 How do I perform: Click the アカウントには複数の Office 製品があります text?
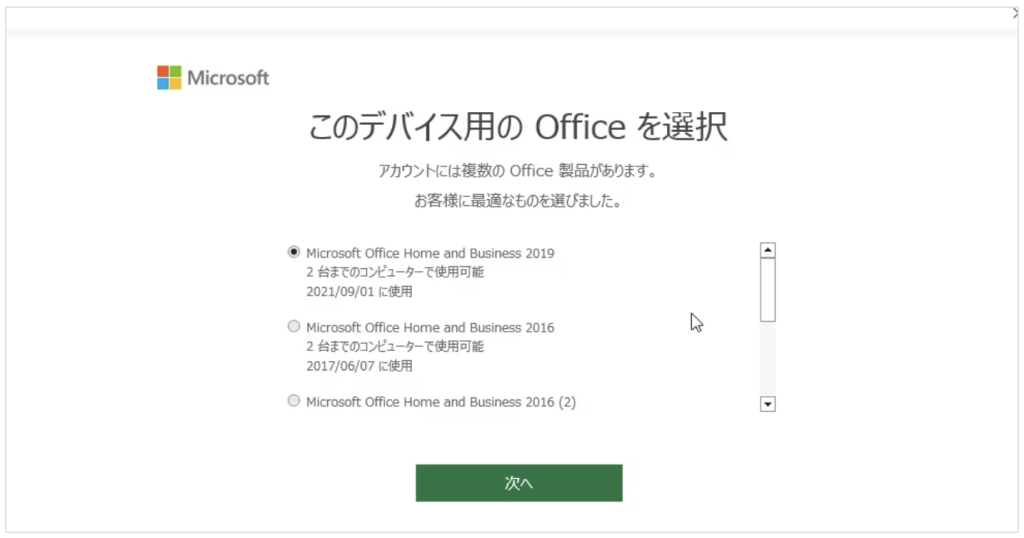(x=517, y=171)
